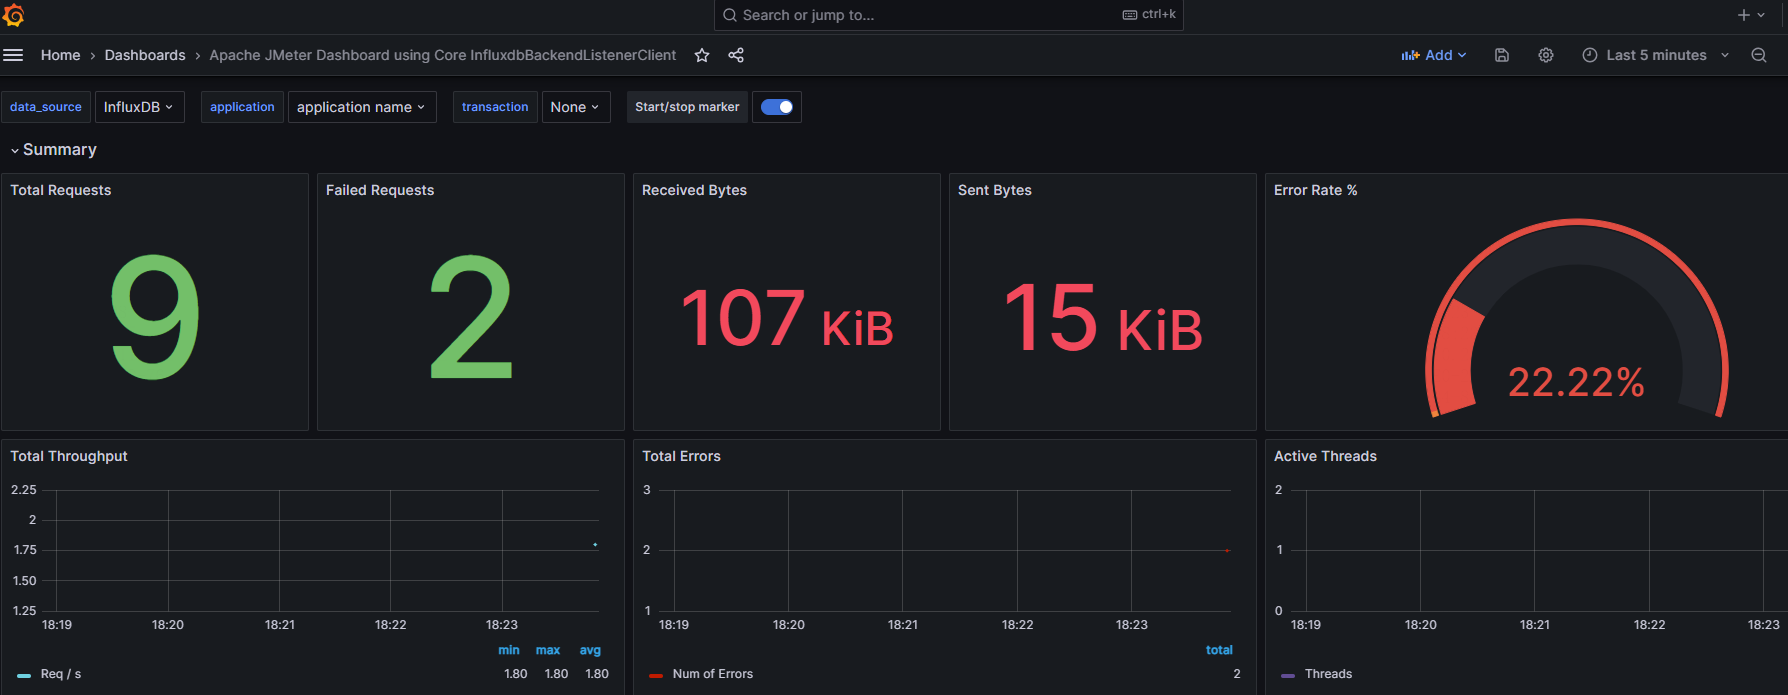This screenshot has height=695, width=1788.
Task: Click the Start/stop marker label
Action: tap(687, 107)
